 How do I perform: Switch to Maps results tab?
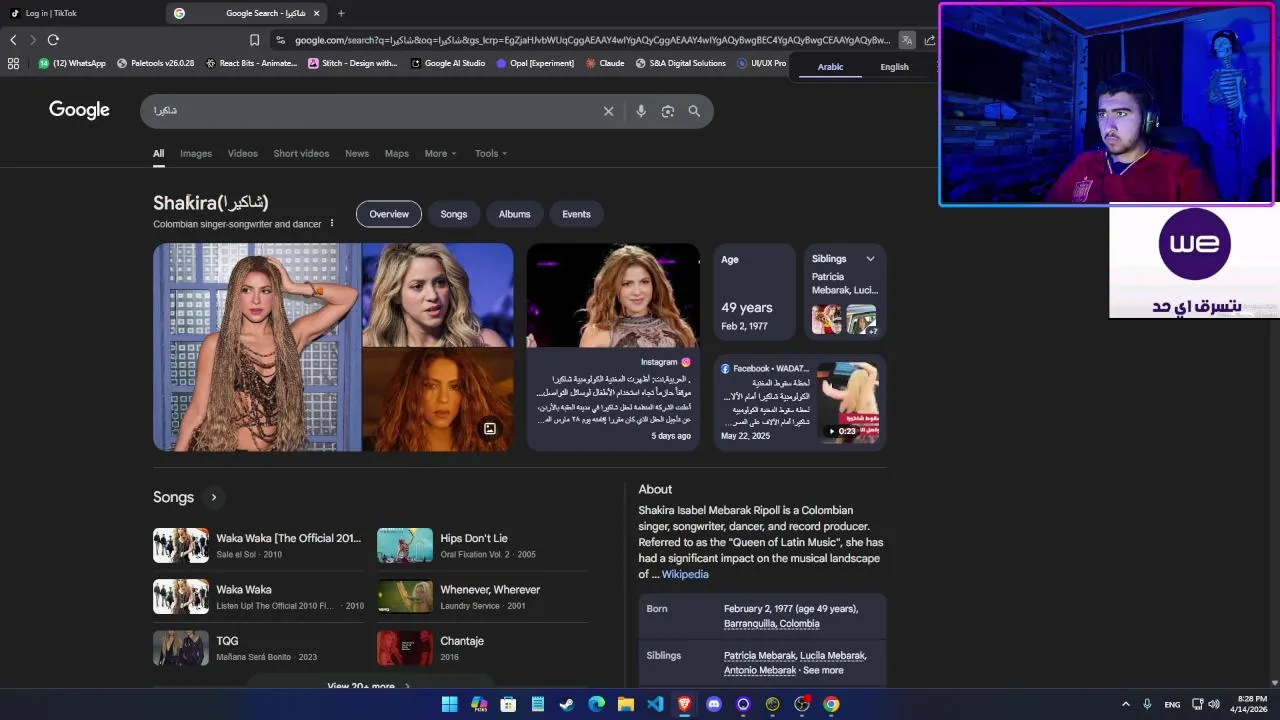pyautogui.click(x=397, y=153)
